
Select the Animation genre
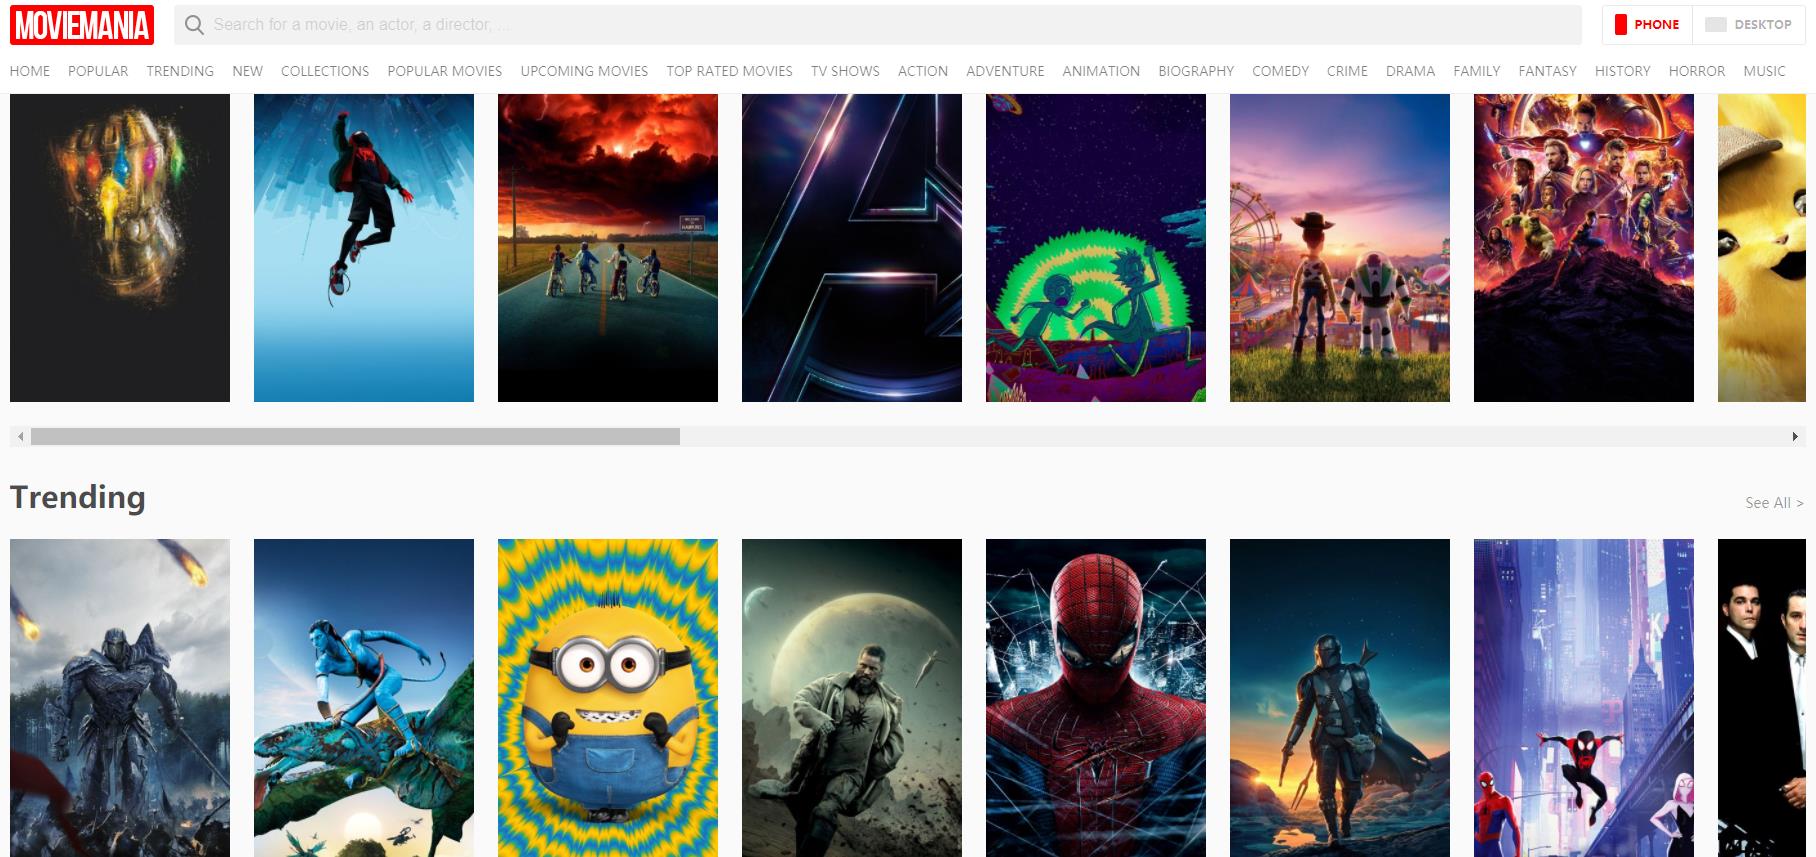pyautogui.click(x=1101, y=71)
